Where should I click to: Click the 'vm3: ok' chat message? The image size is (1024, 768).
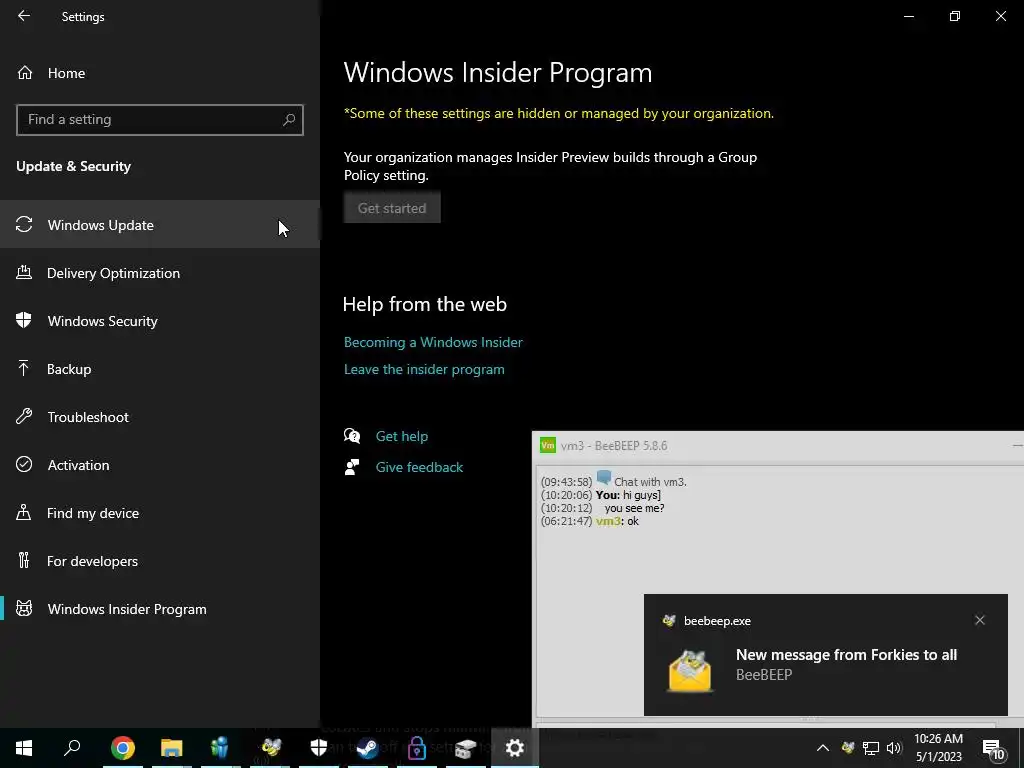(x=590, y=521)
